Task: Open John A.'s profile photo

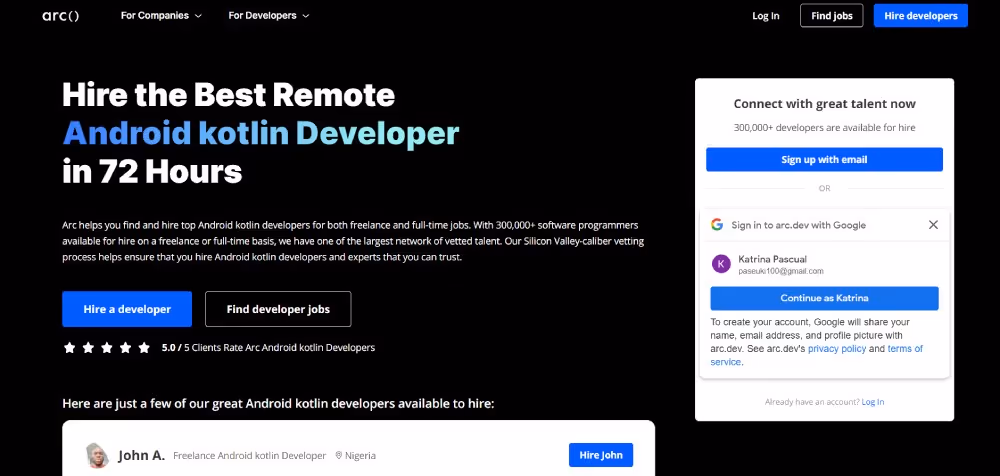Action: pyautogui.click(x=97, y=456)
